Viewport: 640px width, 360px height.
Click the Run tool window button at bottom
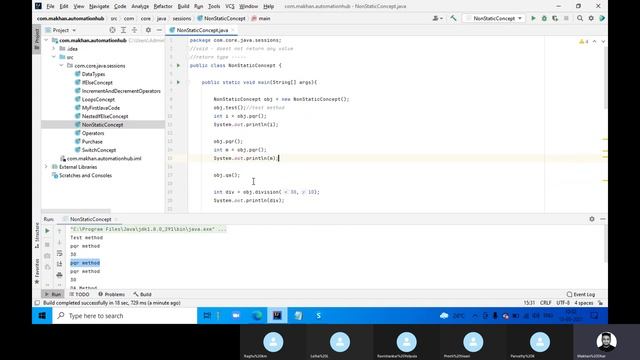pyautogui.click(x=53, y=294)
